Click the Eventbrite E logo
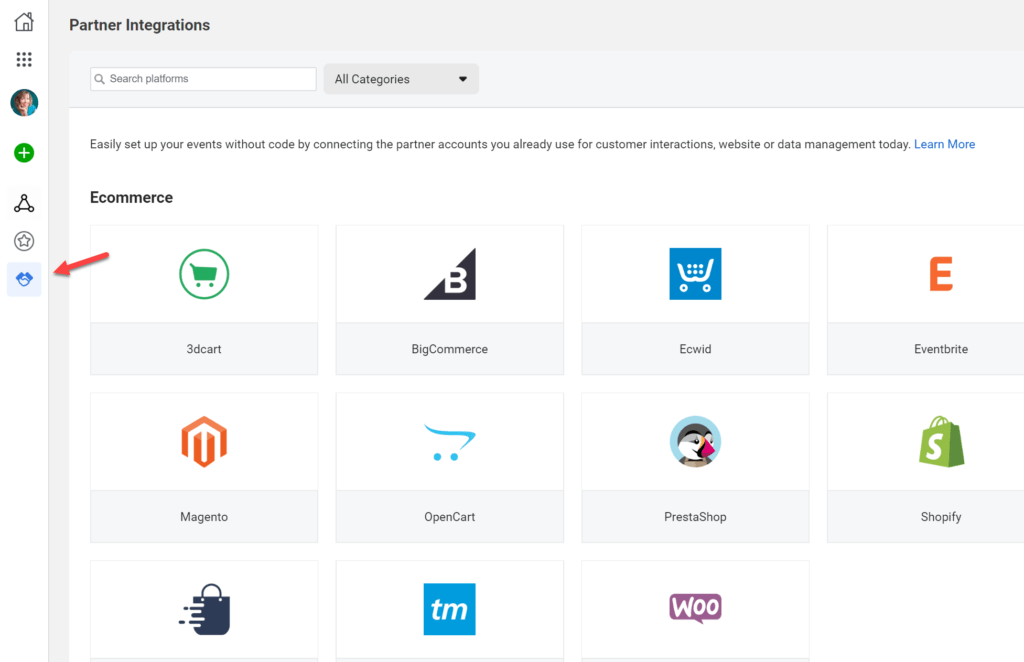This screenshot has width=1024, height=662. [941, 274]
